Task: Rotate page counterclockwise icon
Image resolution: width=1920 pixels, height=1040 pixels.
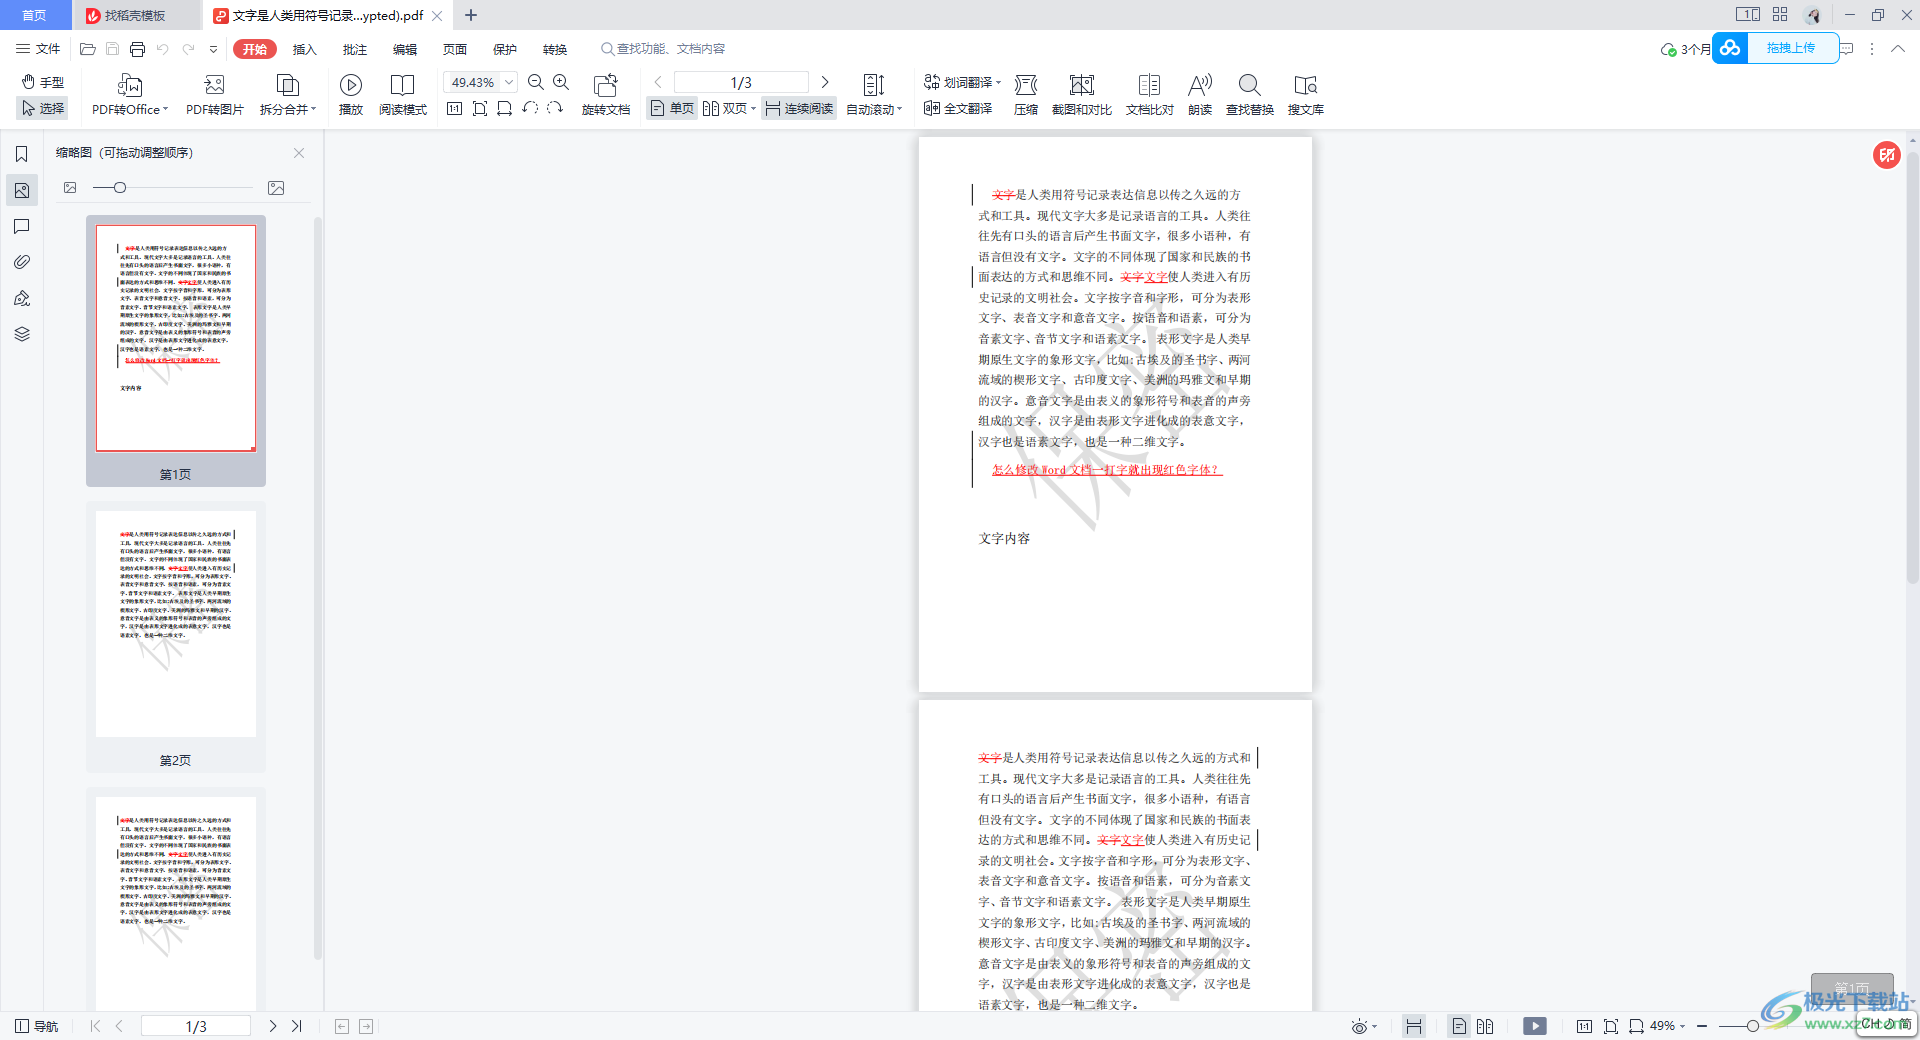Action: pos(530,108)
